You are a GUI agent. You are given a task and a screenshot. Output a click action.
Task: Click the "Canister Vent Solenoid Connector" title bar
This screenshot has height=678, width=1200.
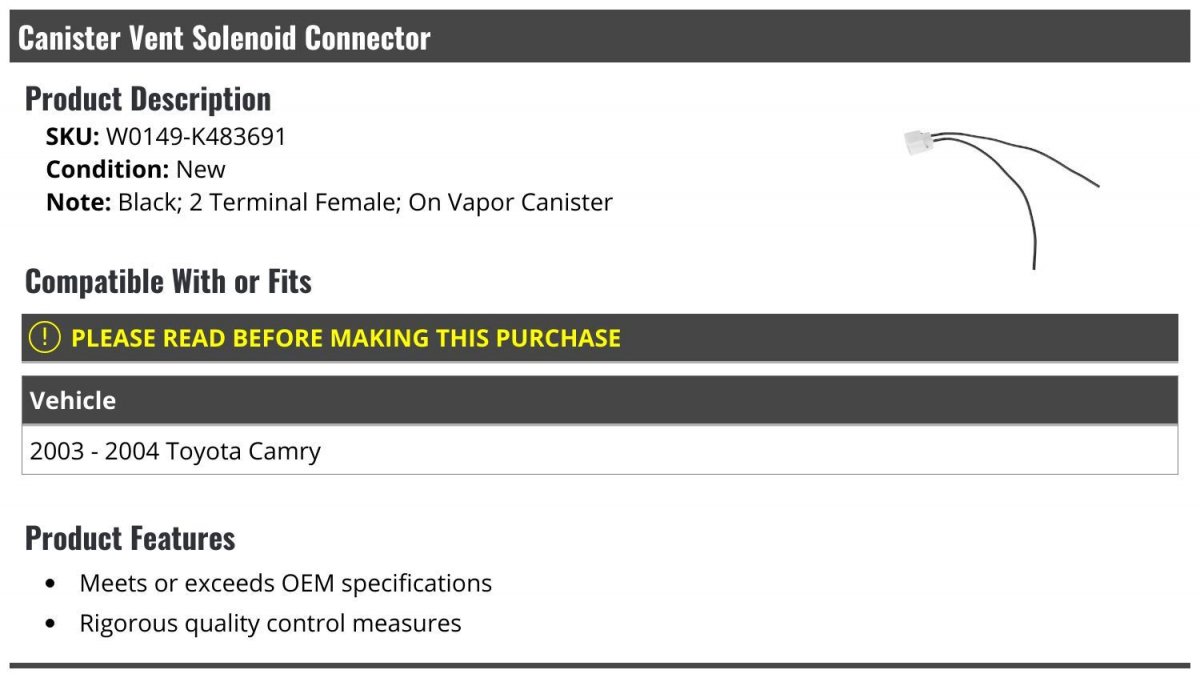click(224, 38)
